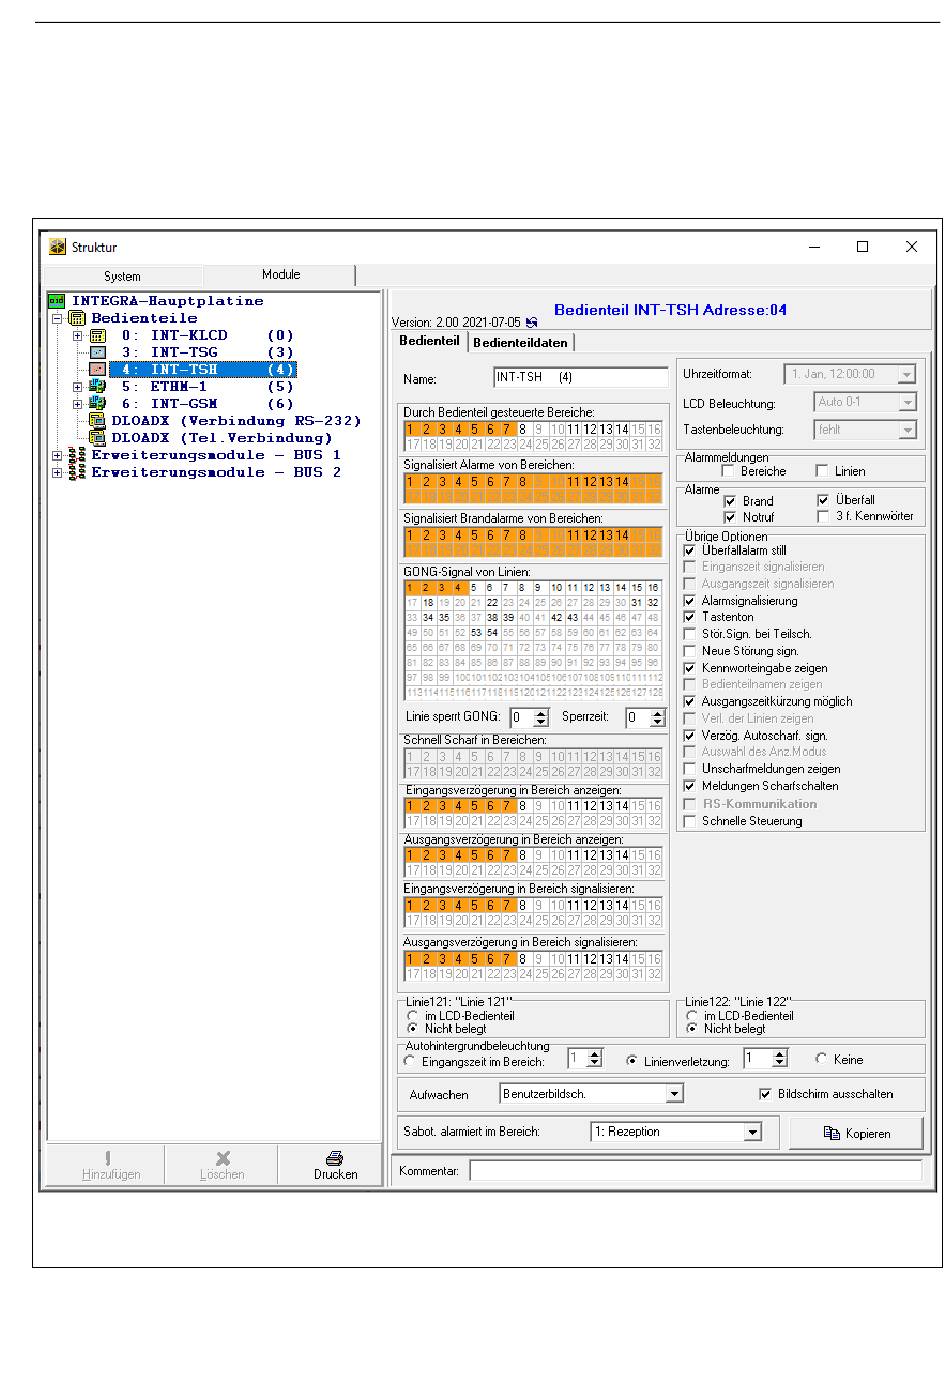Click the Kopieren copy icon

(x=830, y=1133)
